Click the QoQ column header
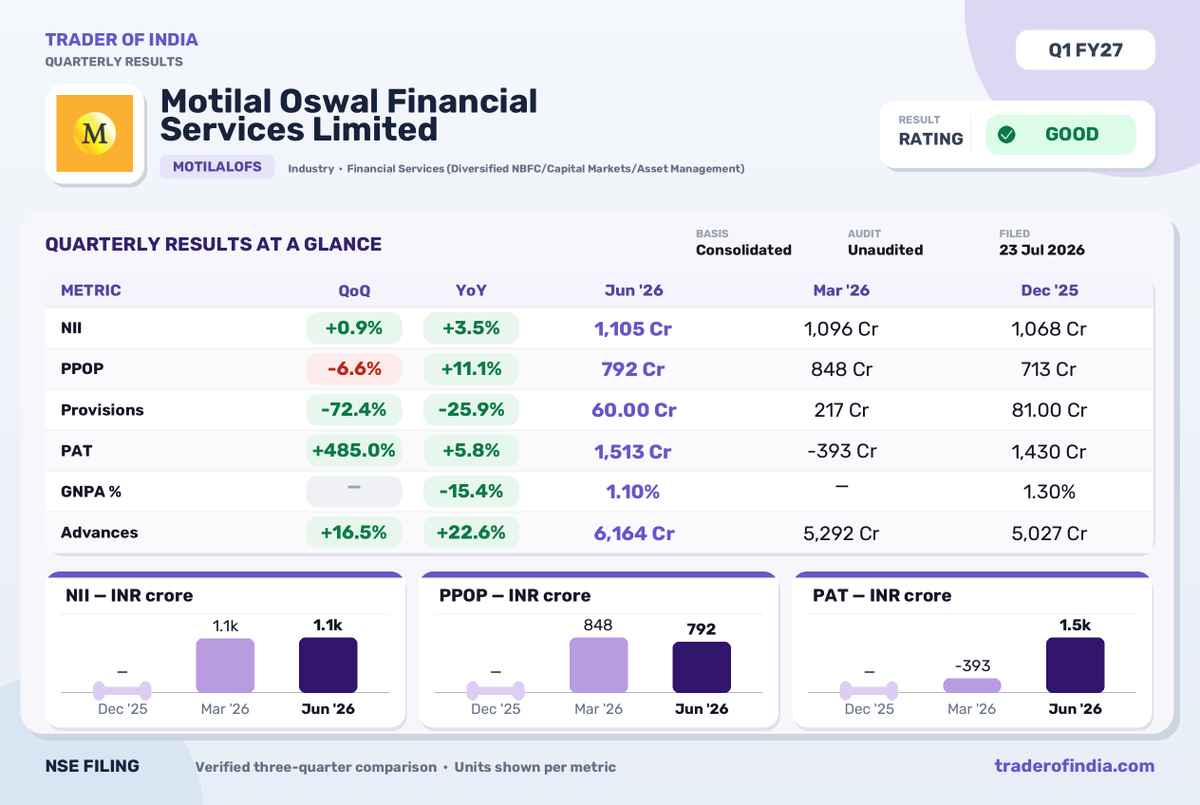The image size is (1200, 805). (x=354, y=291)
